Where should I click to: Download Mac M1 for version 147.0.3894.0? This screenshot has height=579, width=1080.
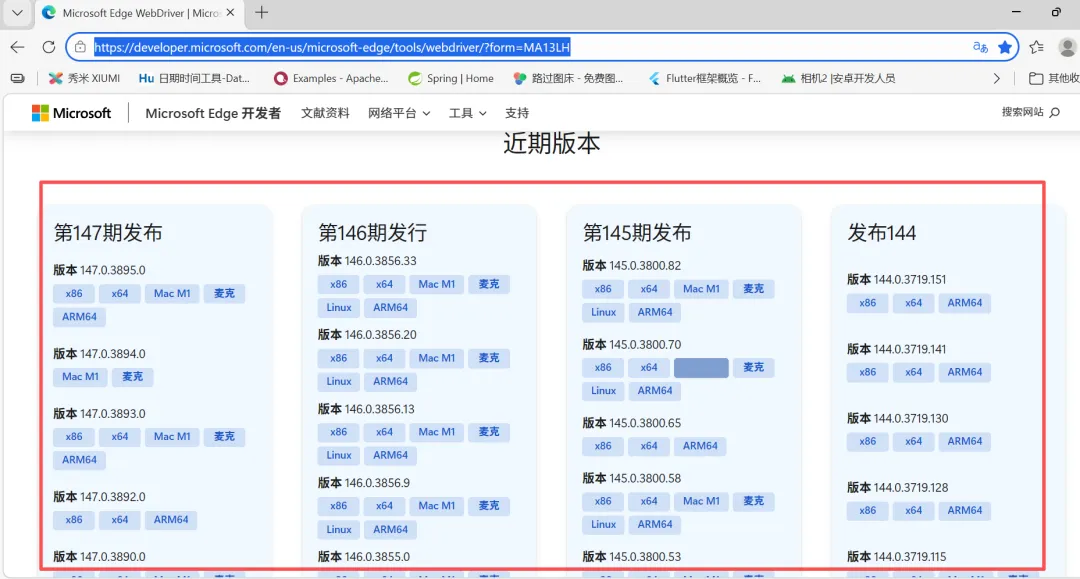tap(80, 377)
